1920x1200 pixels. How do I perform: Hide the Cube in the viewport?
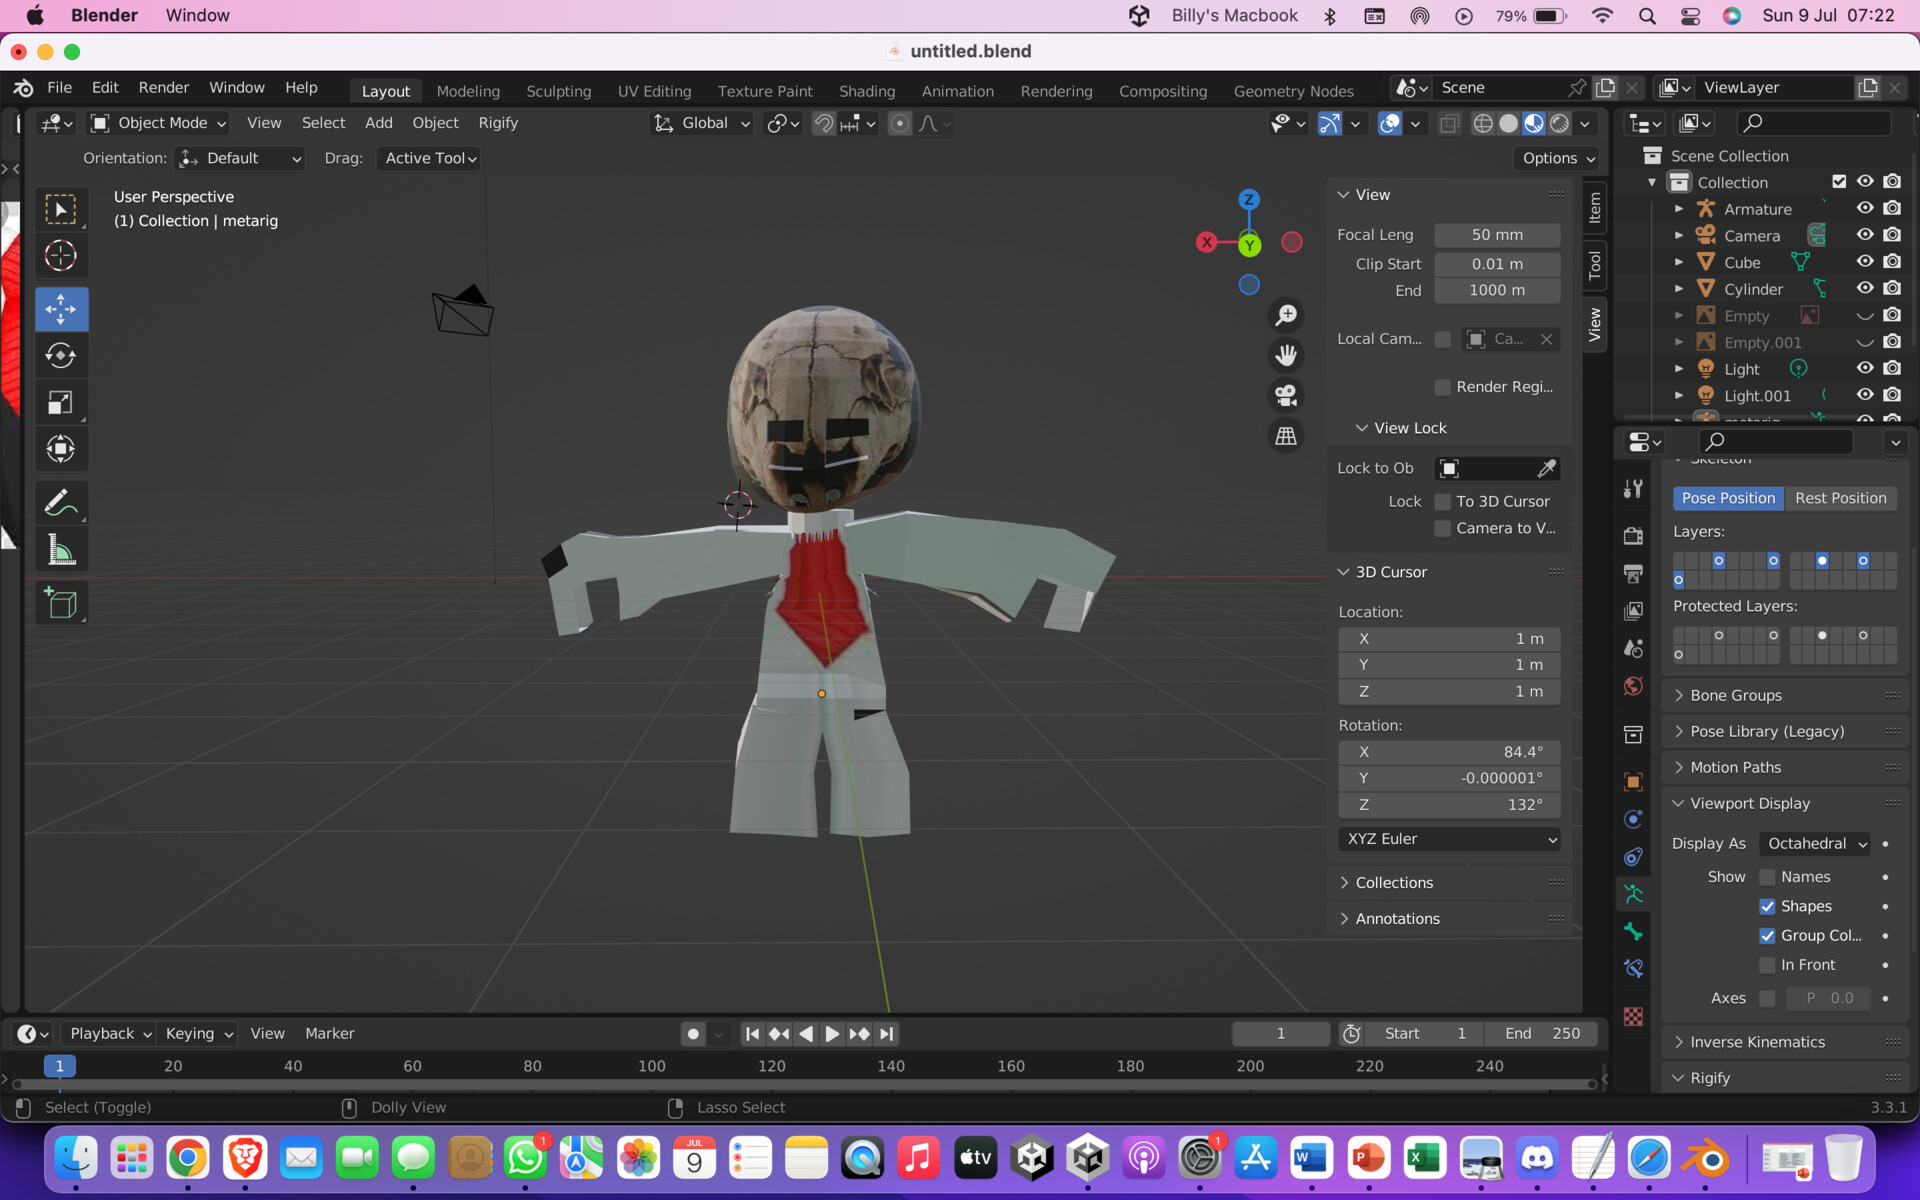(1865, 261)
